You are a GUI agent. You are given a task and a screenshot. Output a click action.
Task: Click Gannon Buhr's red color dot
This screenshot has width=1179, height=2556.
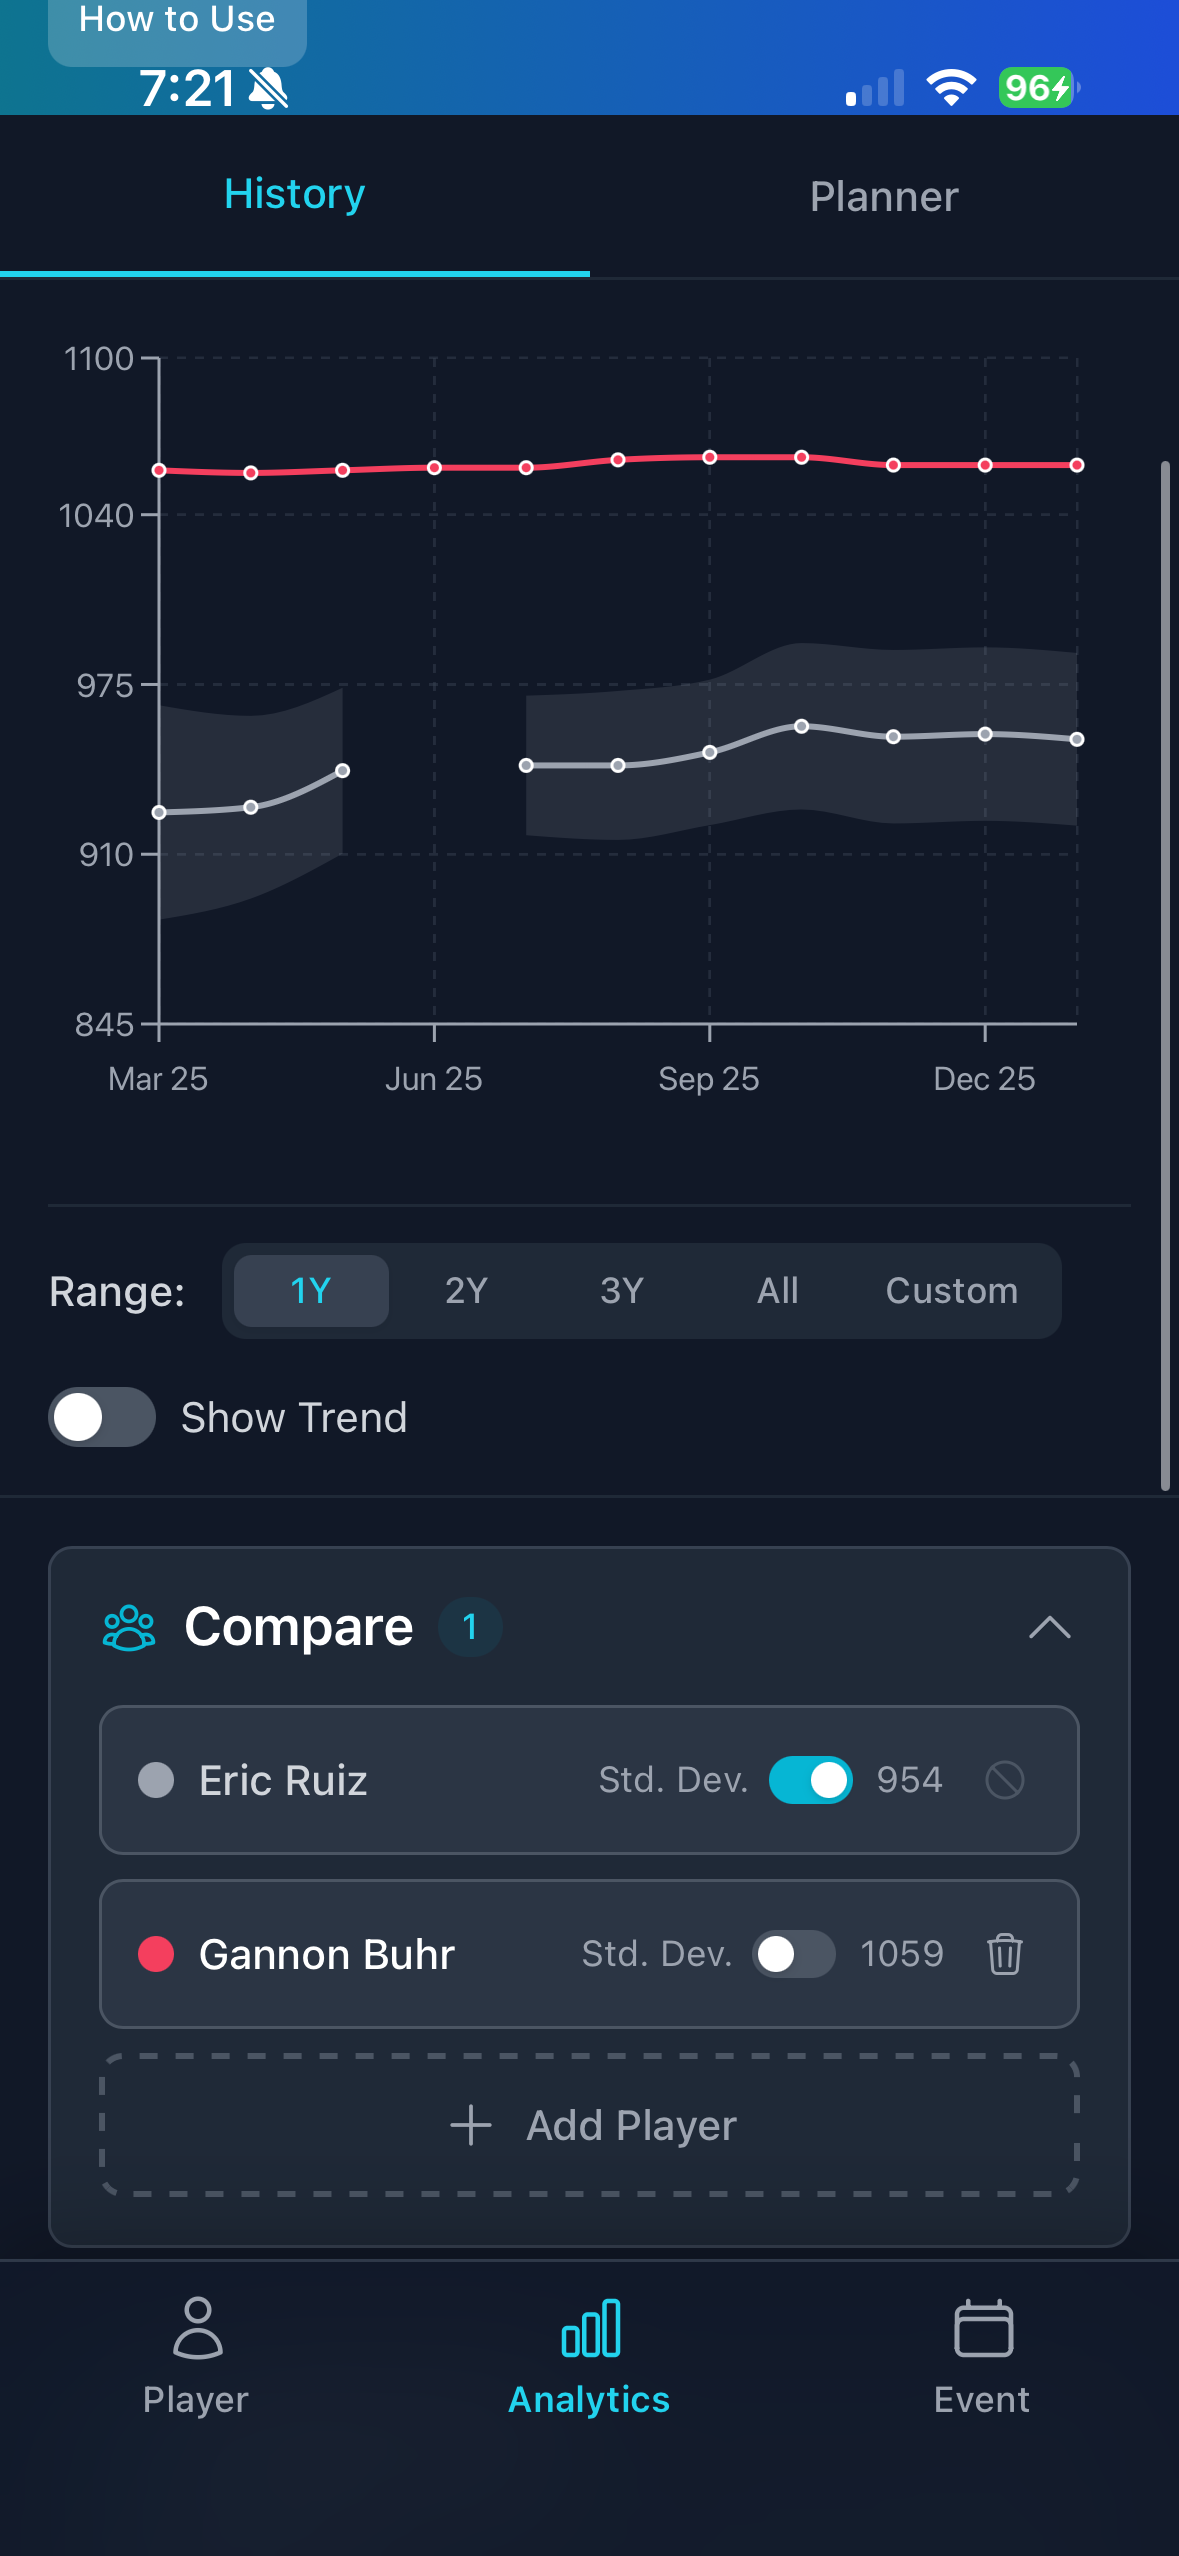point(156,1953)
